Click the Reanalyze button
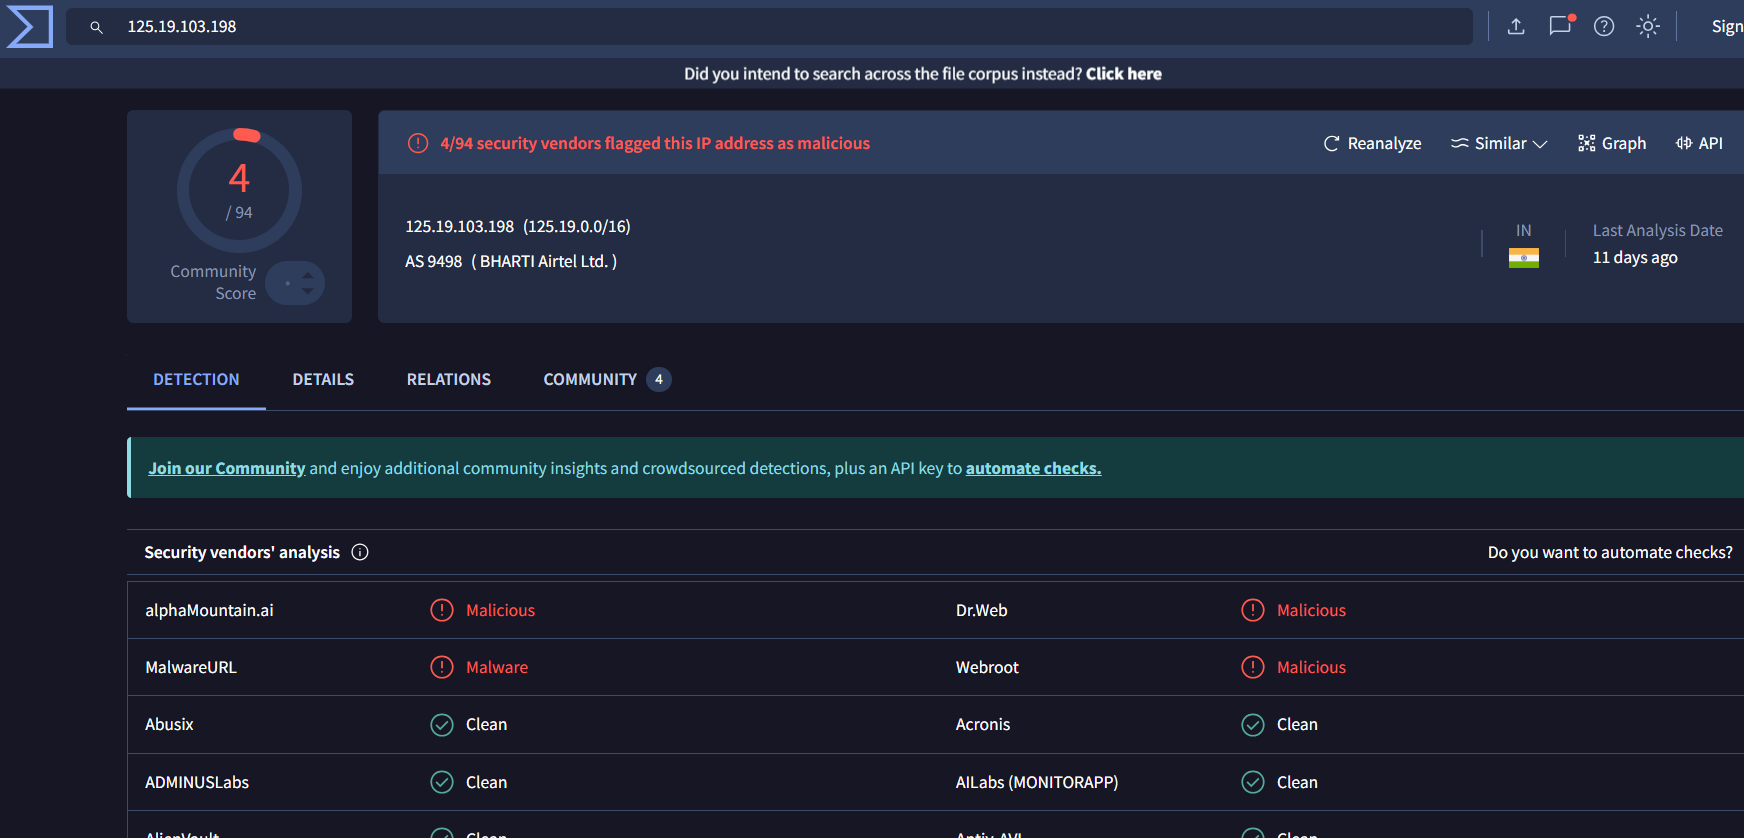 coord(1372,143)
